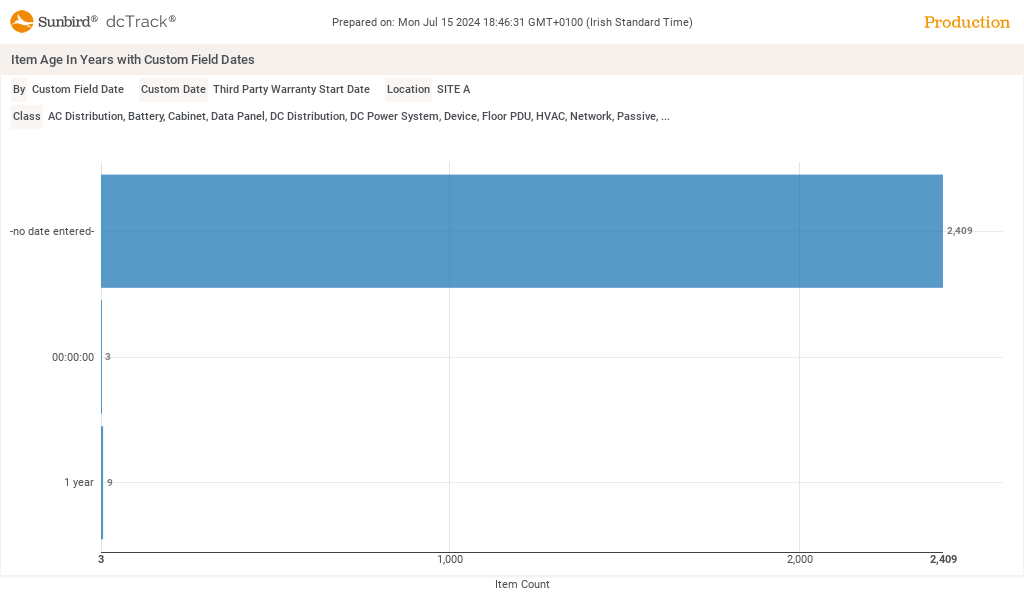Screen dimensions: 1024x602
Task: Click the Sunbird bird logo icon
Action: 22,21
